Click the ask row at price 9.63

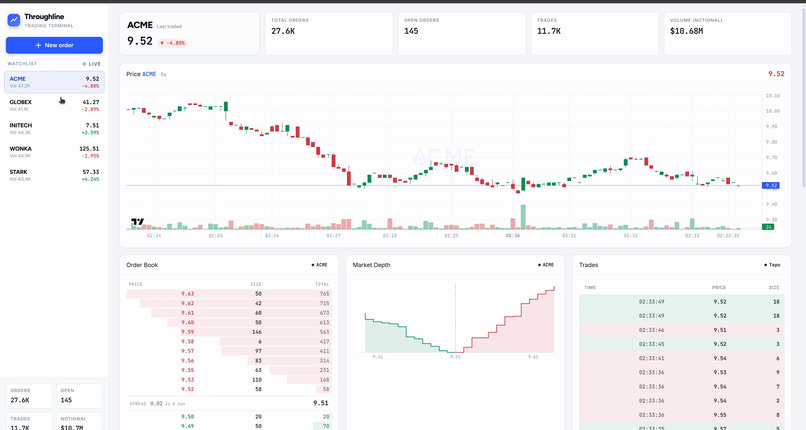coord(229,294)
